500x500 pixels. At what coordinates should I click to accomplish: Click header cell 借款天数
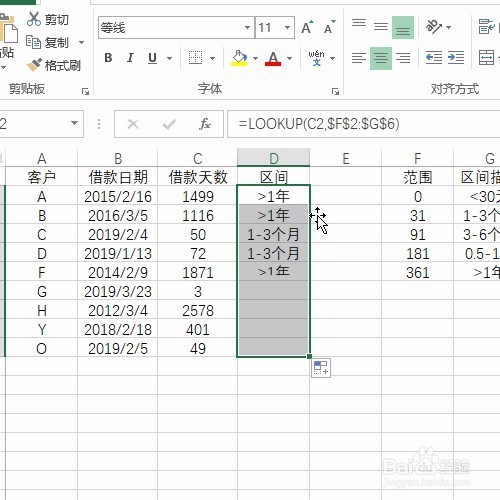197,177
